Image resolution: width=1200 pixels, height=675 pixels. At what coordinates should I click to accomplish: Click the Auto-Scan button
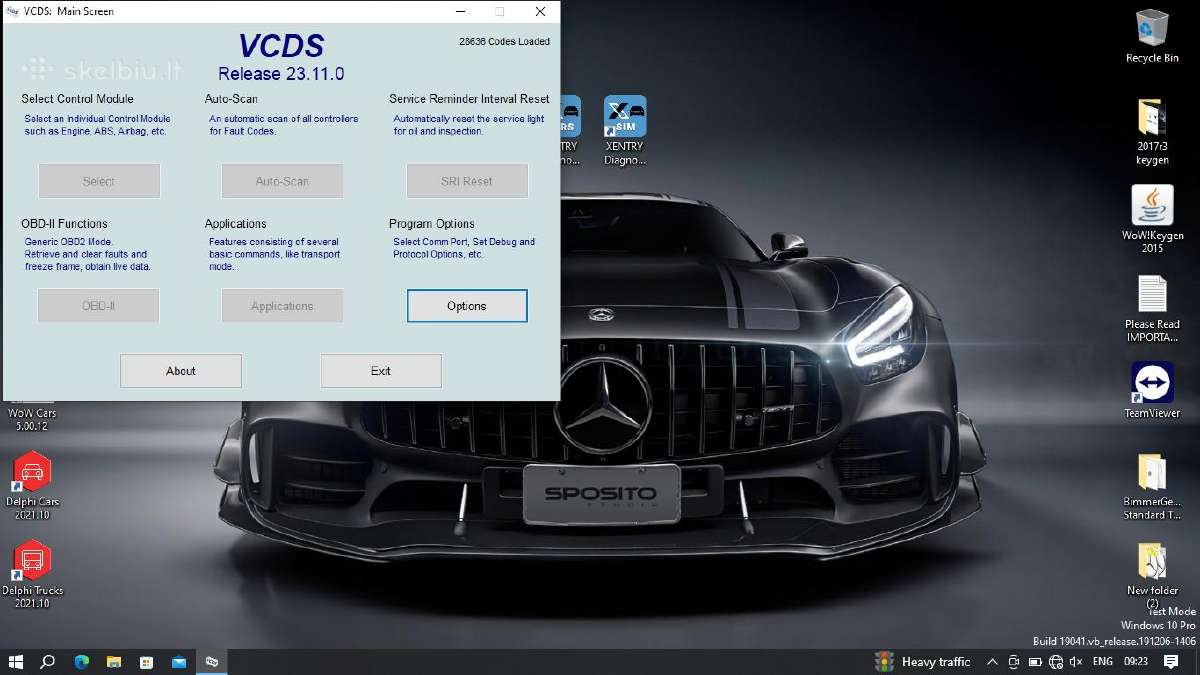tap(282, 181)
